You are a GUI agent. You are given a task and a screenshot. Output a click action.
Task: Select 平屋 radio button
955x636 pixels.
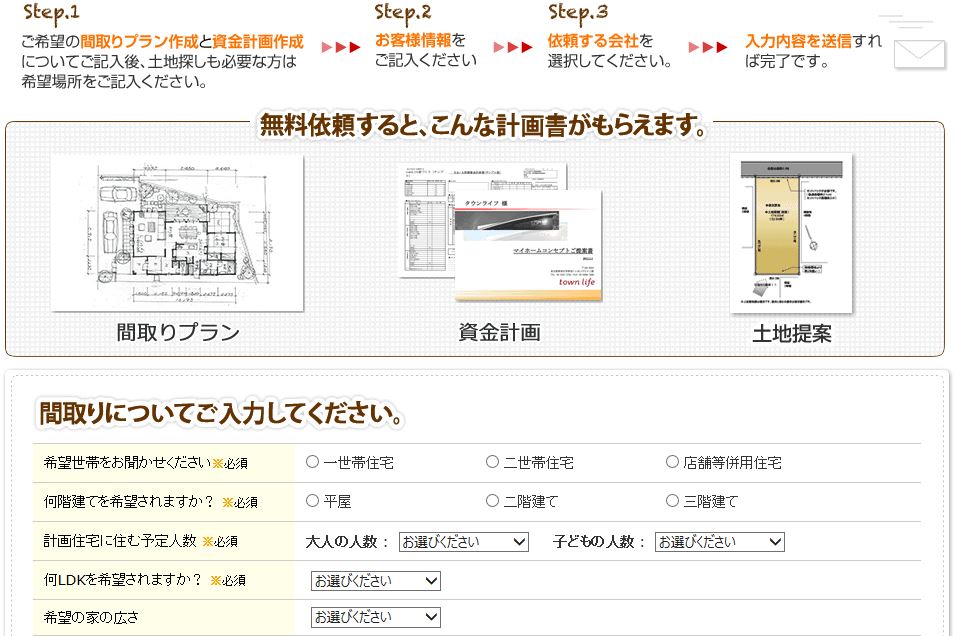coord(312,501)
